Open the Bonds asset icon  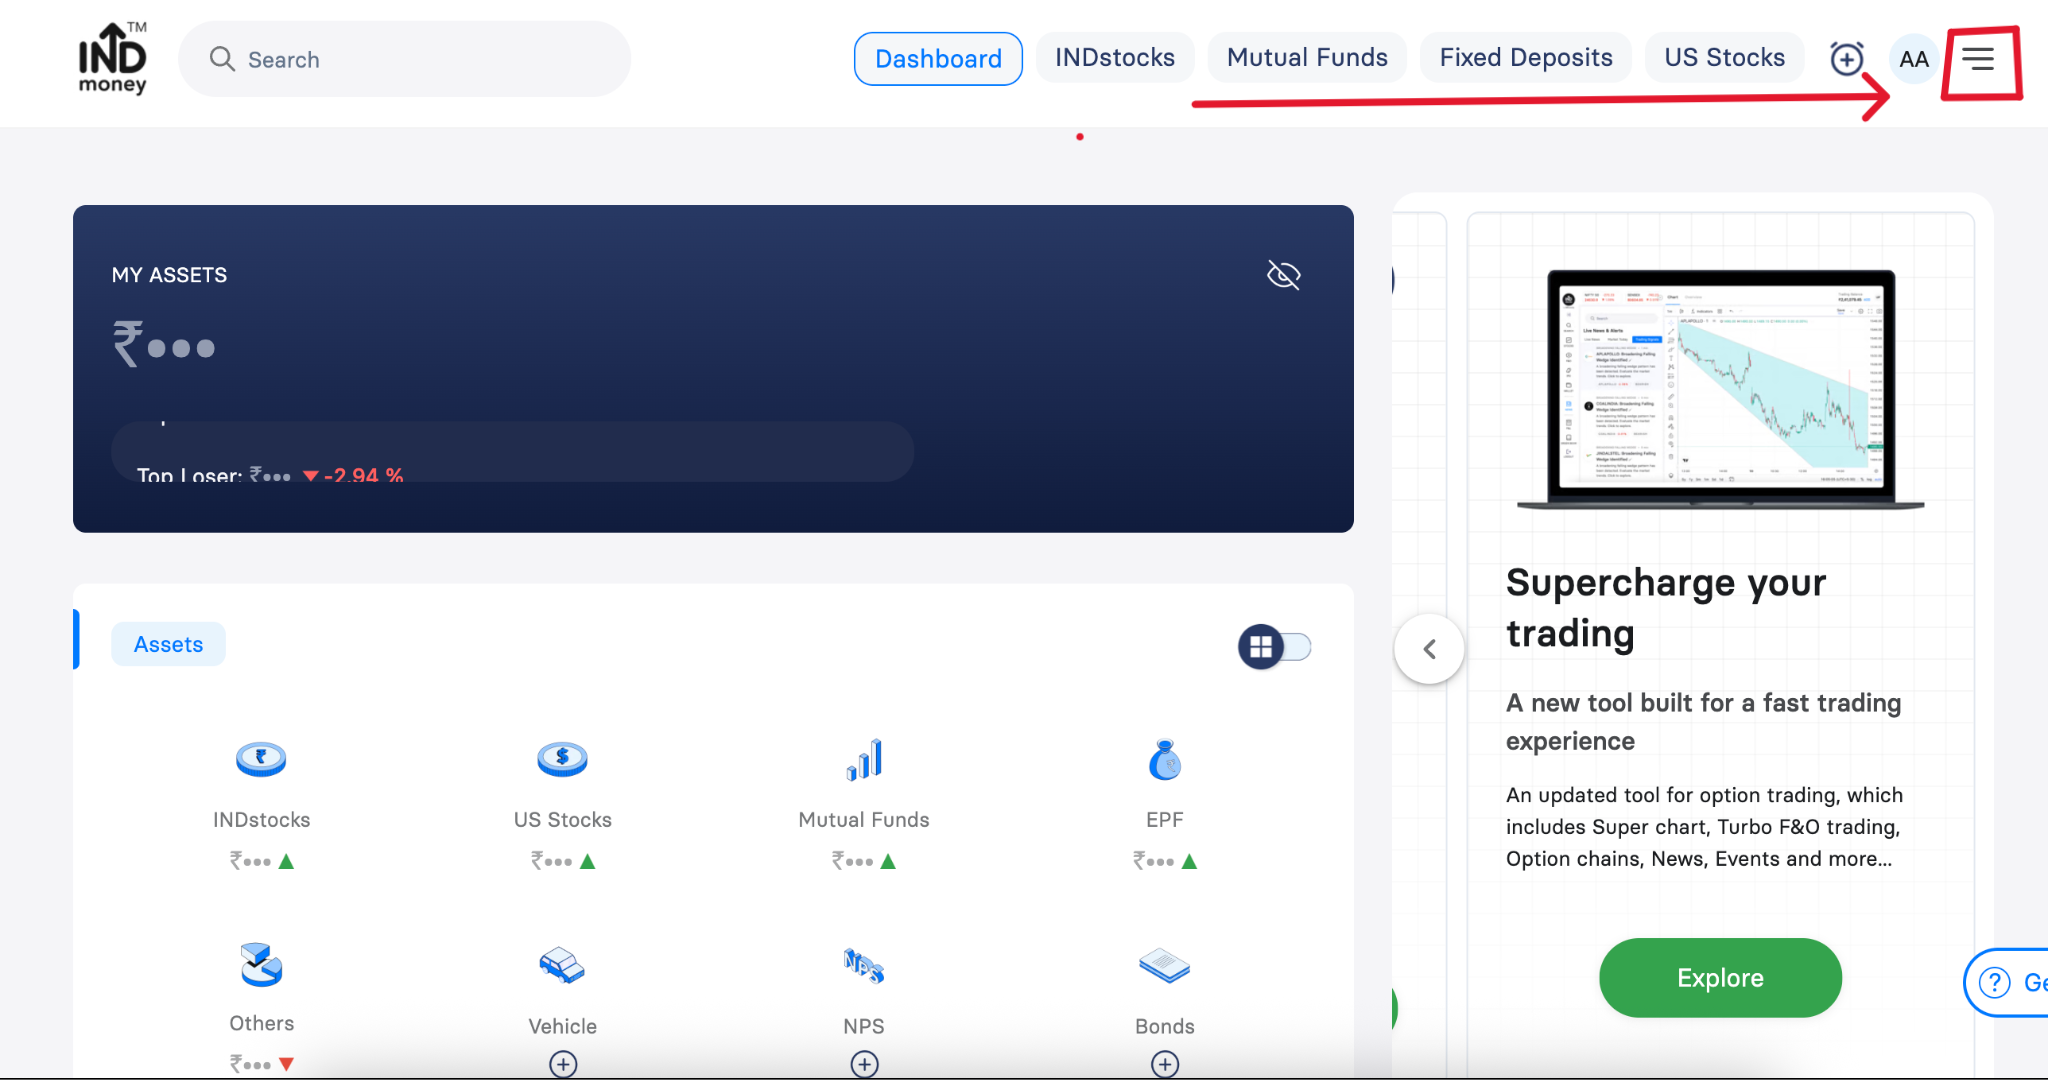(x=1165, y=966)
